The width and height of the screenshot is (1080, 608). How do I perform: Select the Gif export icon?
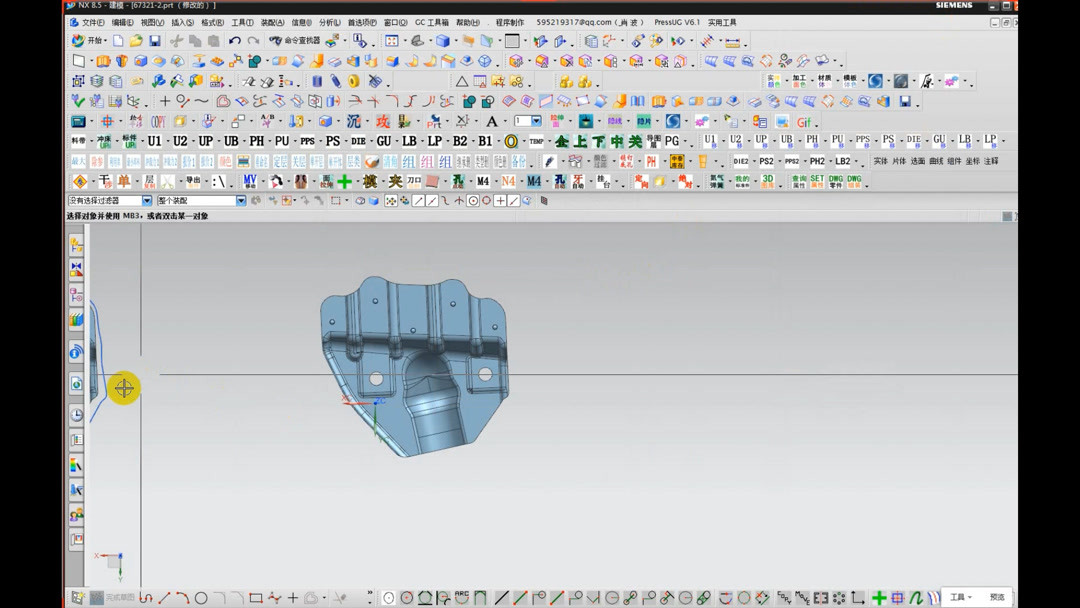tap(804, 122)
